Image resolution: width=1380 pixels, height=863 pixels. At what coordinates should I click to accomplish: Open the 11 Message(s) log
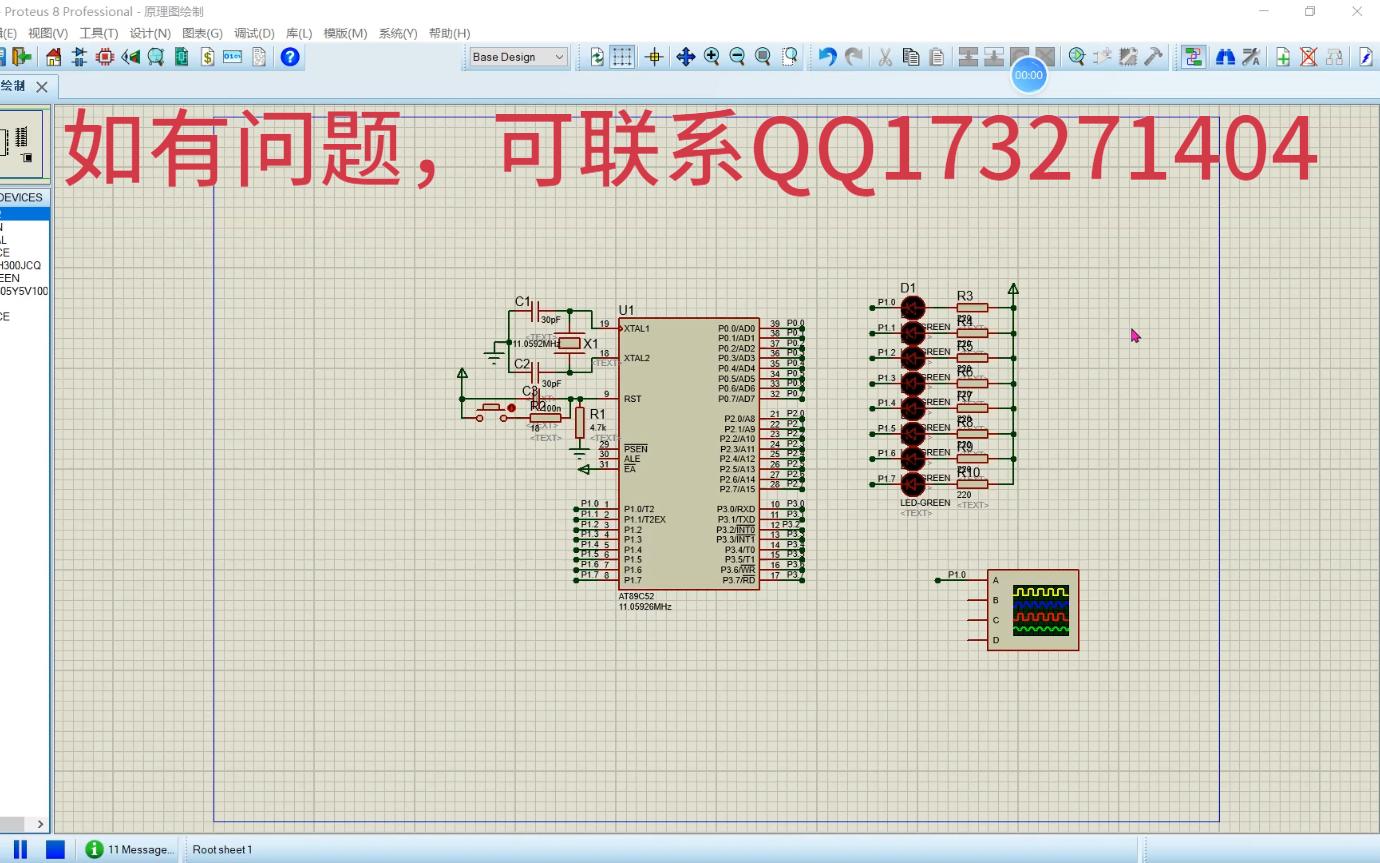point(130,849)
